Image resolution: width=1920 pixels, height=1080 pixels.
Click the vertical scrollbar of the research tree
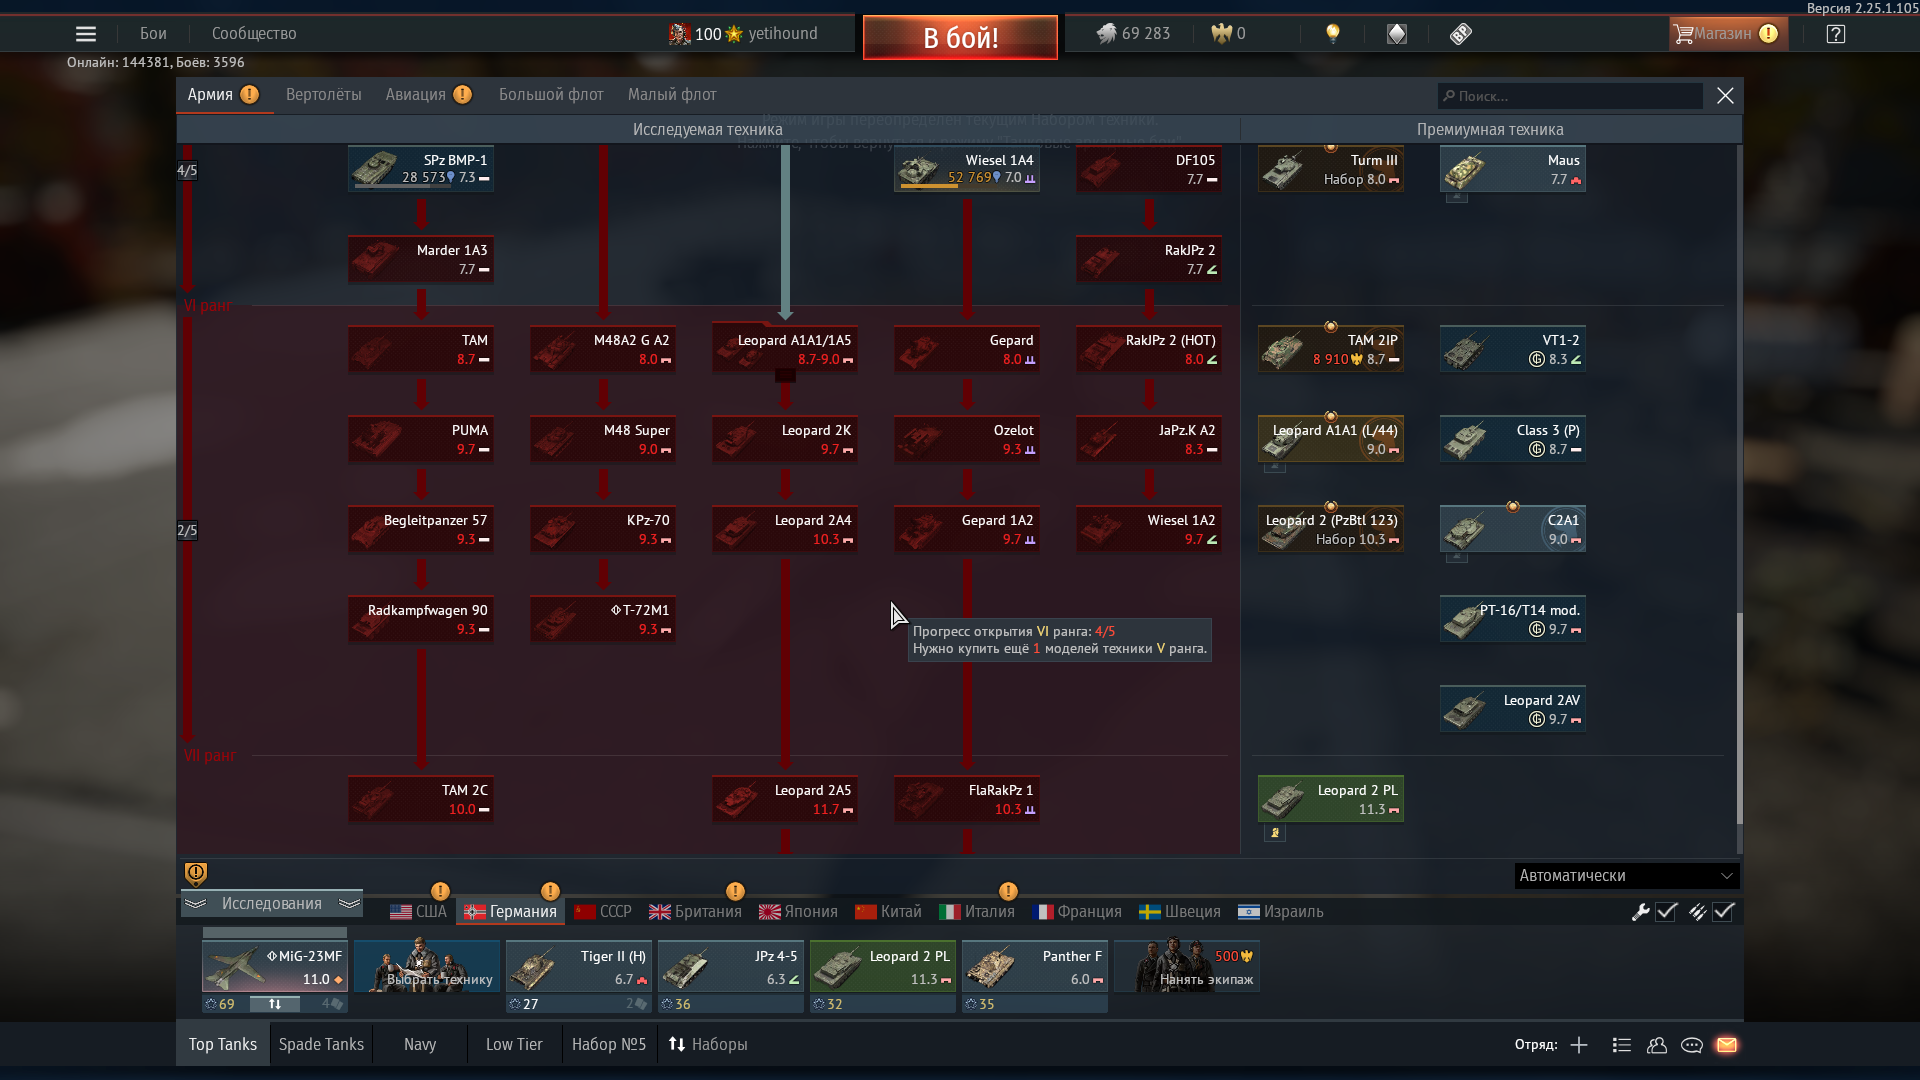pos(1739,718)
